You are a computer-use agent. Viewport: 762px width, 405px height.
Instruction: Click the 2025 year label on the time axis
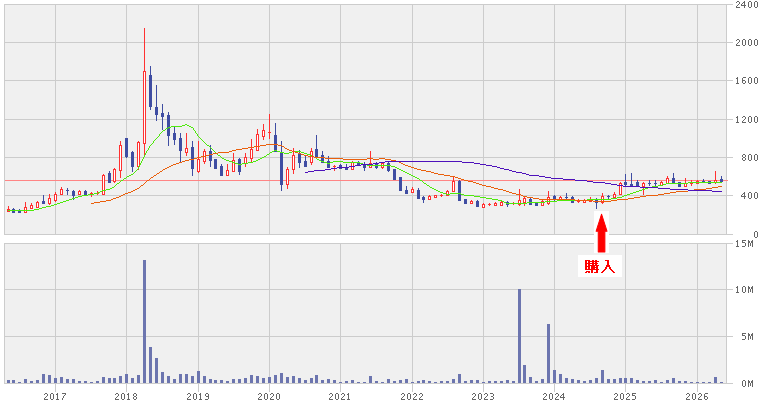pyautogui.click(x=625, y=397)
